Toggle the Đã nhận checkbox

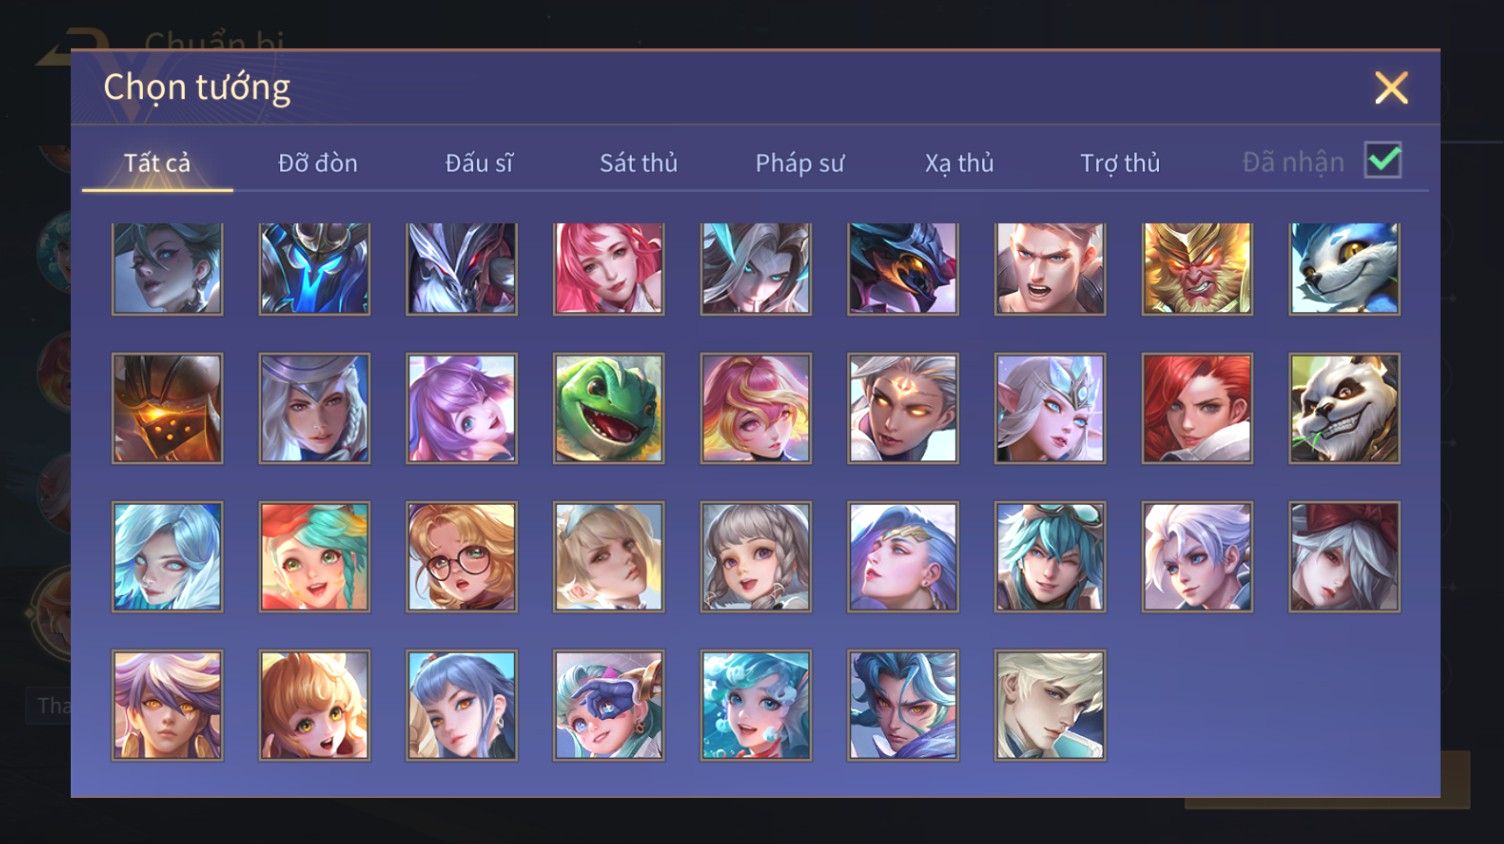[1383, 161]
